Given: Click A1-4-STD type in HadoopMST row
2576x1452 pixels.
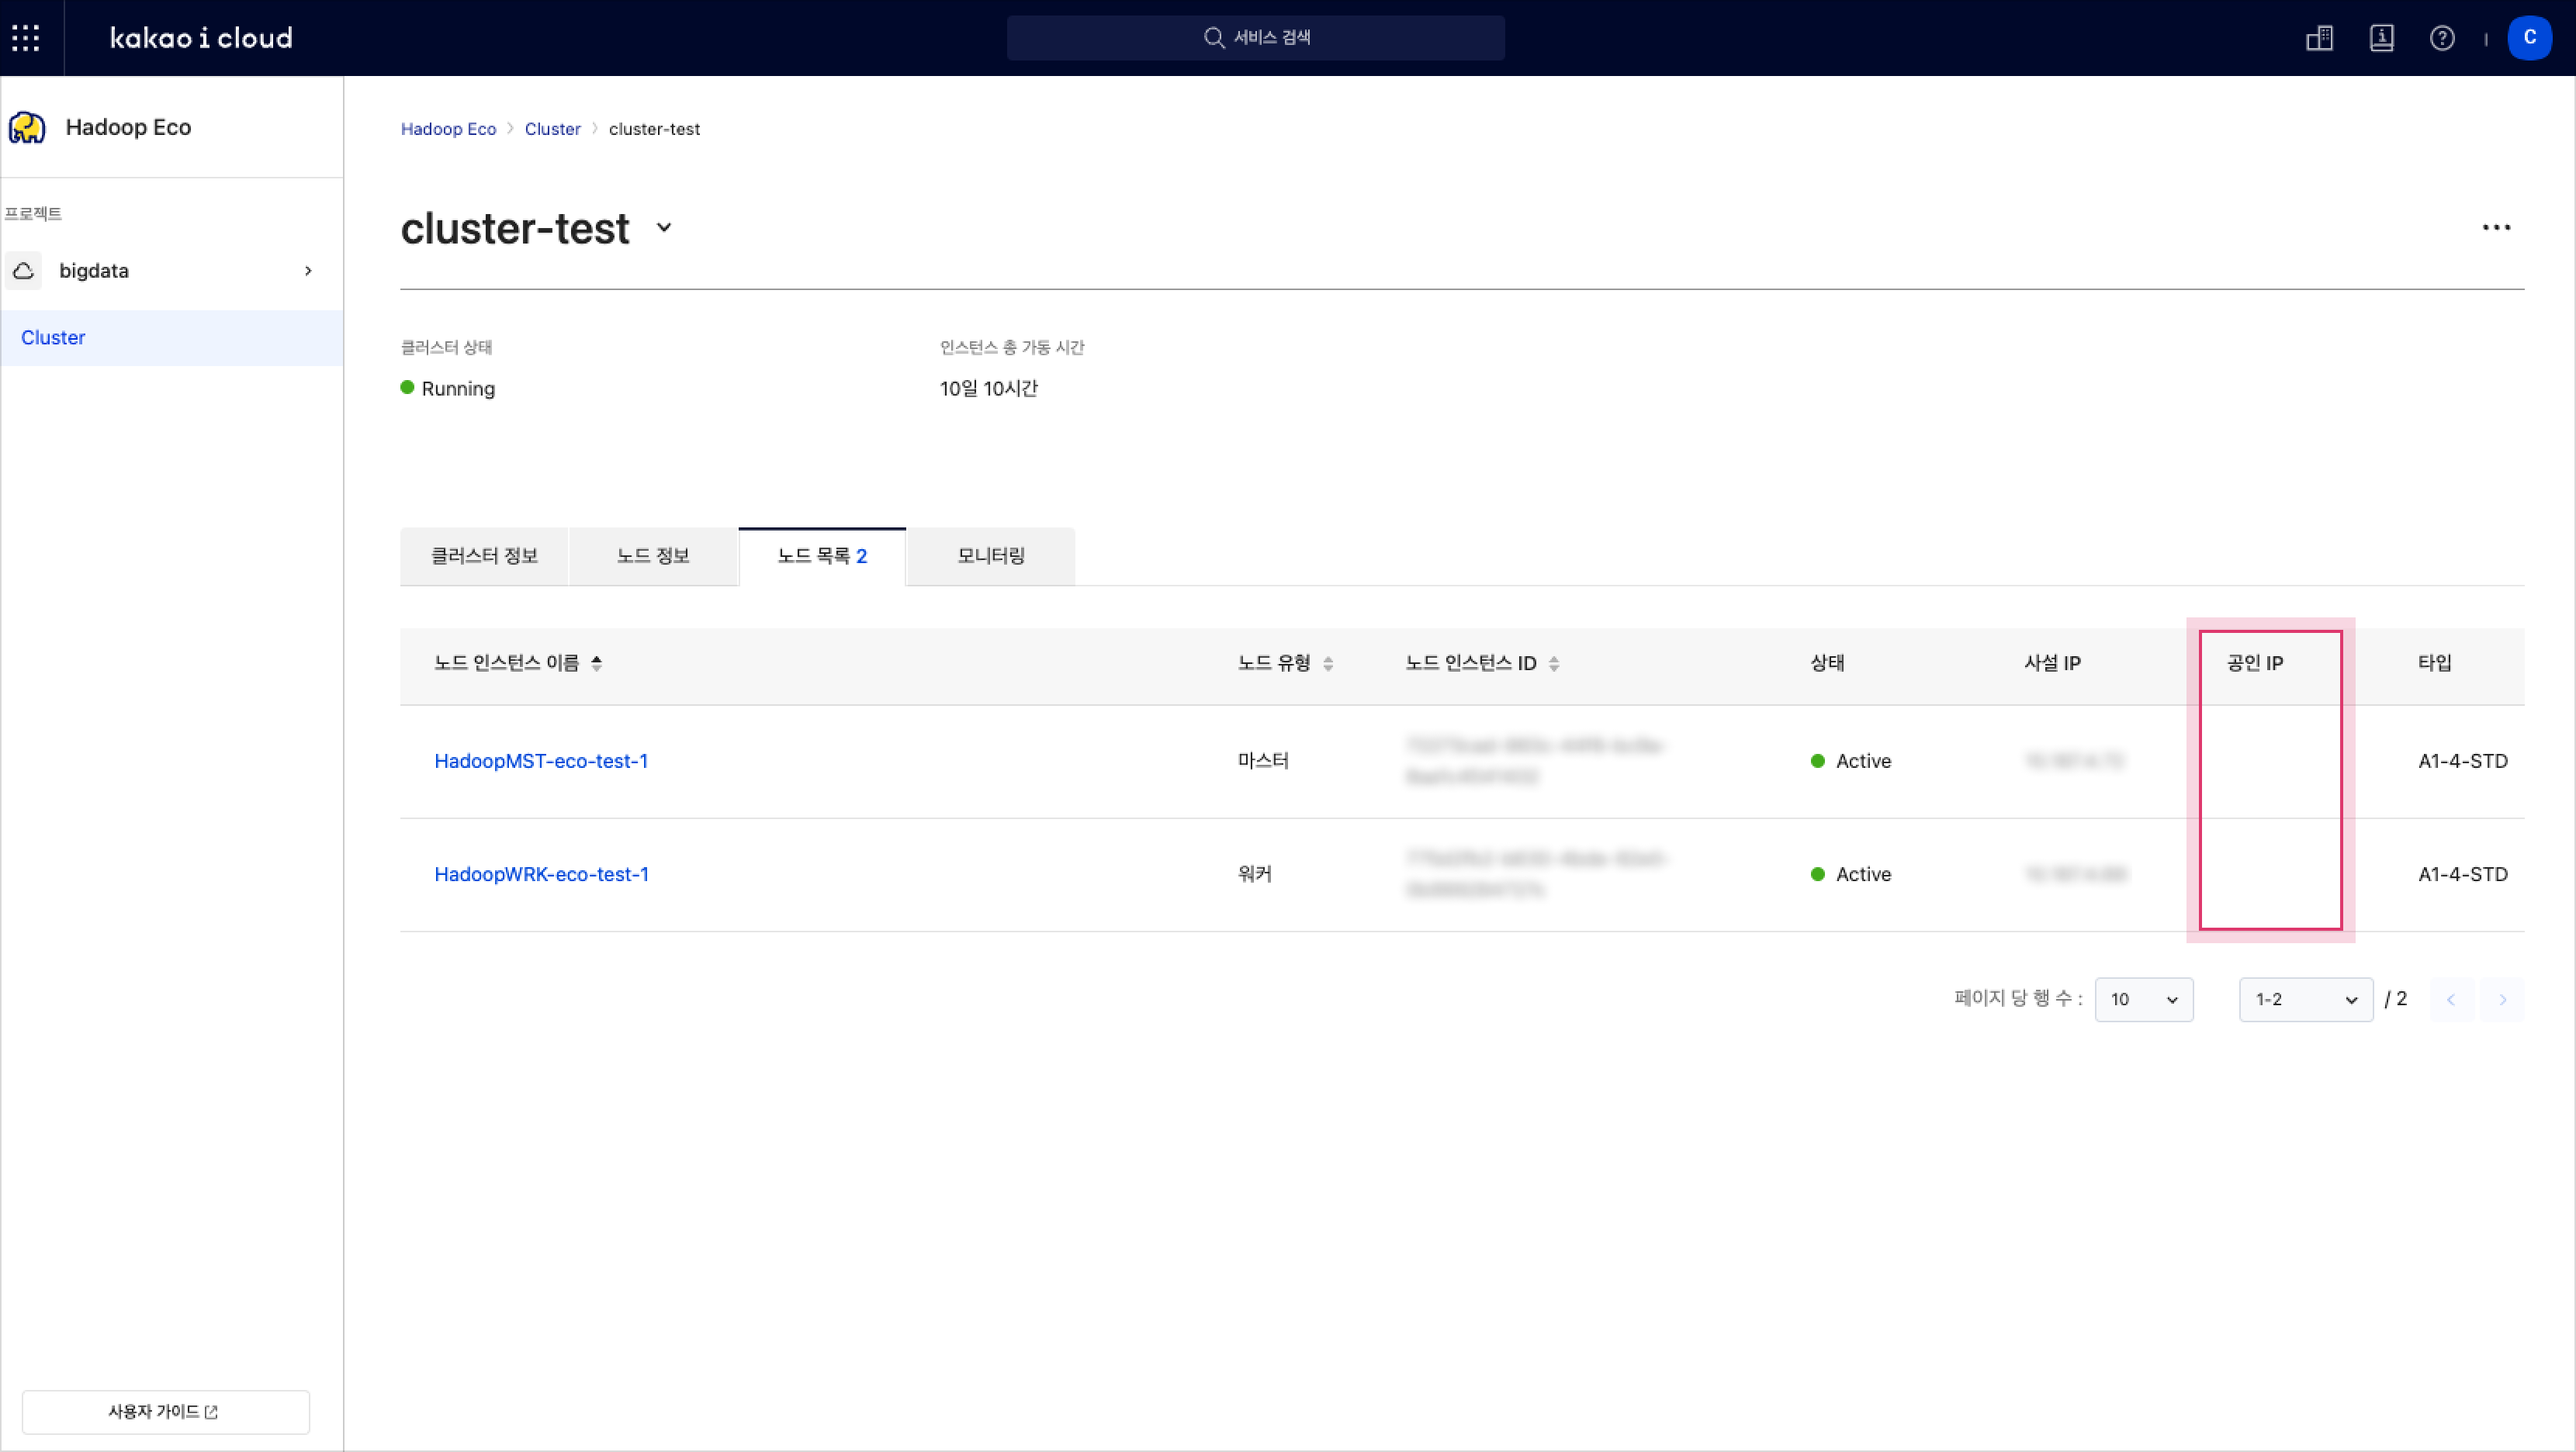Looking at the screenshot, I should click(2462, 761).
